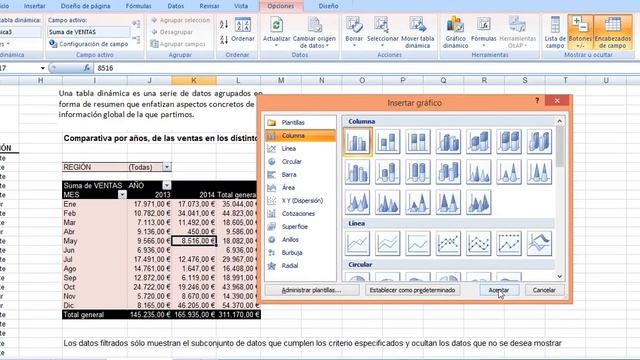Click scroll-up arrow in chart gallery
This screenshot has height=360, width=640.
[x=559, y=121]
